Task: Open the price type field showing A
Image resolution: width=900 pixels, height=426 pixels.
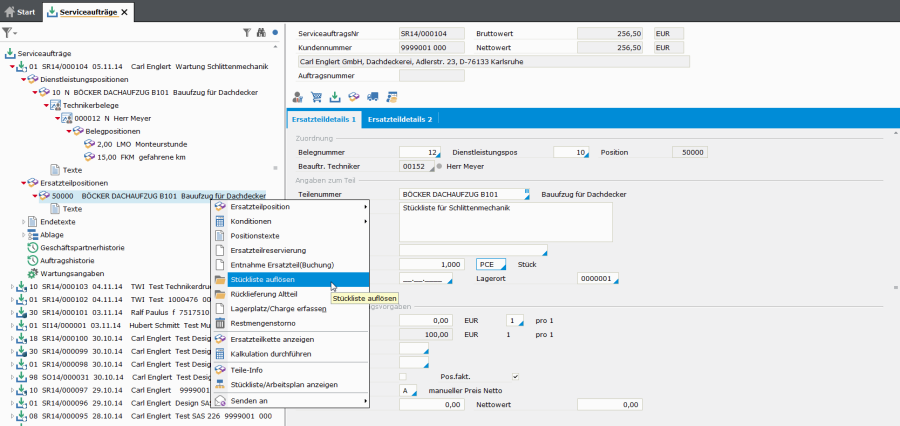Action: coord(409,391)
